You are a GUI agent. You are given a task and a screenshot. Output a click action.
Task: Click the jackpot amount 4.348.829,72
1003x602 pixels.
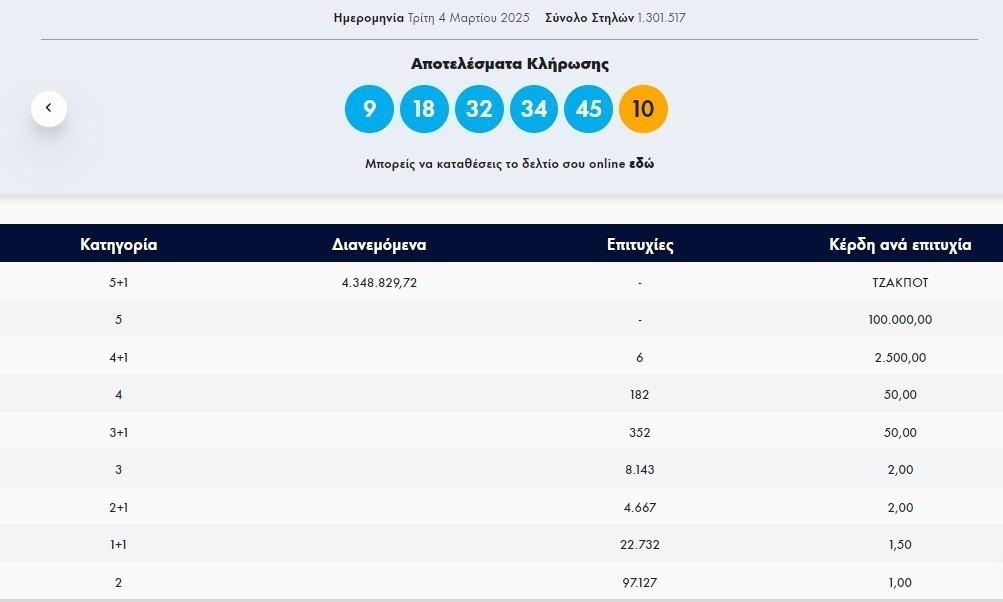pos(379,283)
